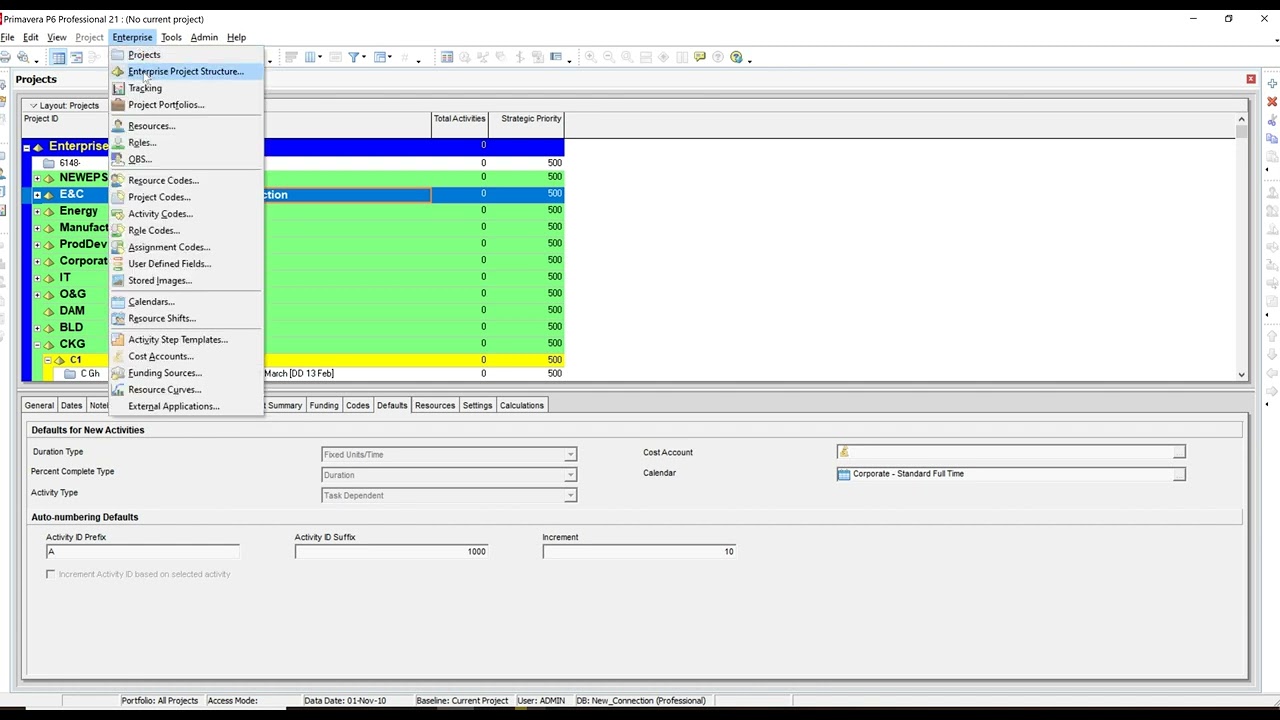Click the Print Preview toolbar icon

tap(22, 57)
